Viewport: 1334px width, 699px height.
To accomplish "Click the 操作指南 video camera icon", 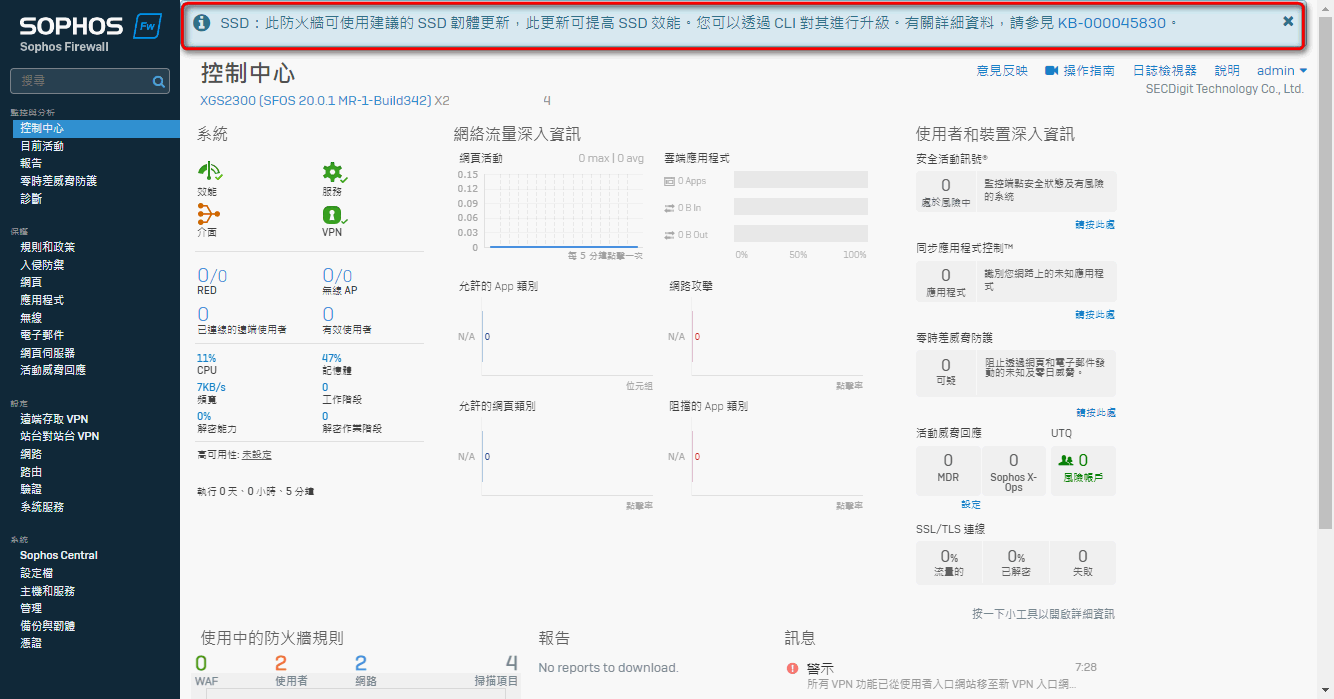I will point(1051,71).
